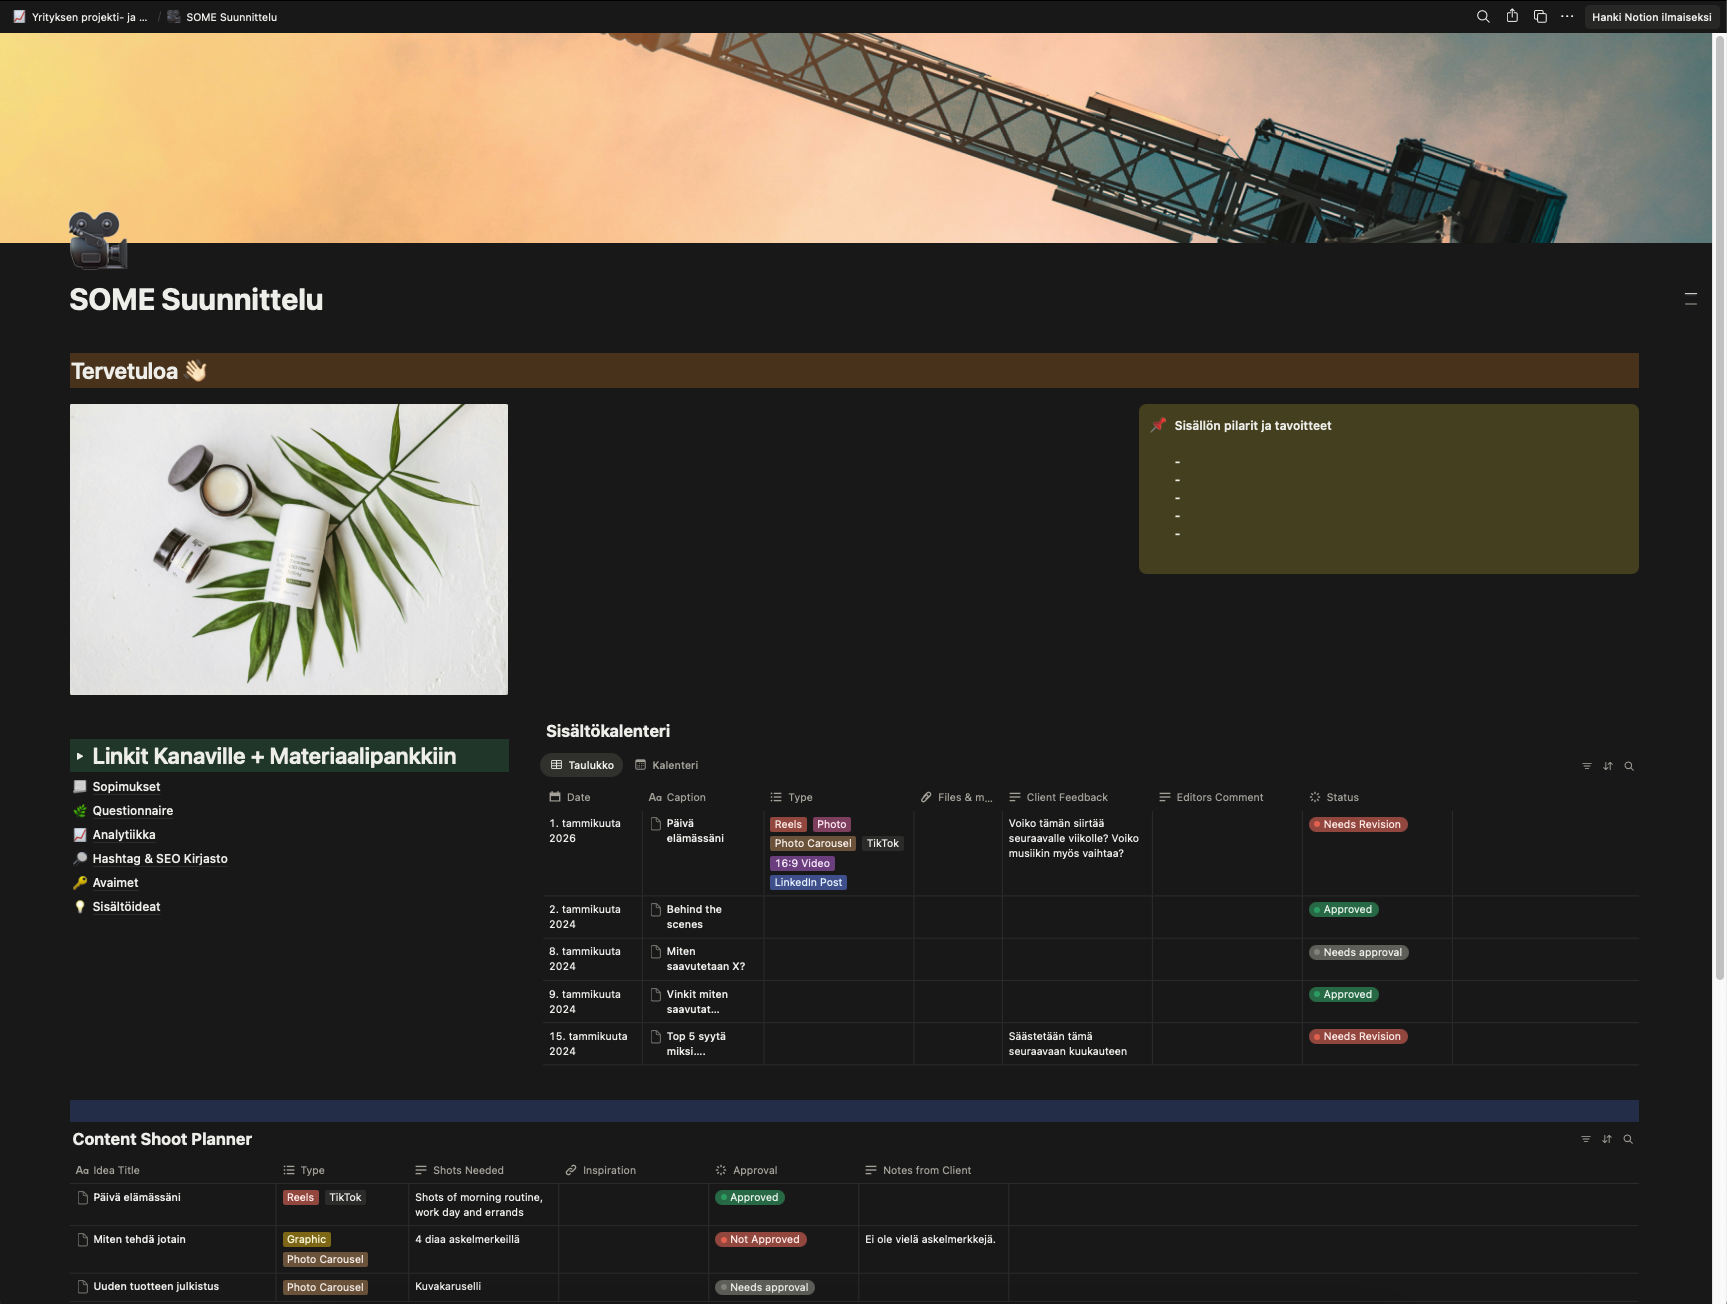Click the vertical scrollbar on the right
This screenshot has height=1304, width=1727.
(1720, 510)
